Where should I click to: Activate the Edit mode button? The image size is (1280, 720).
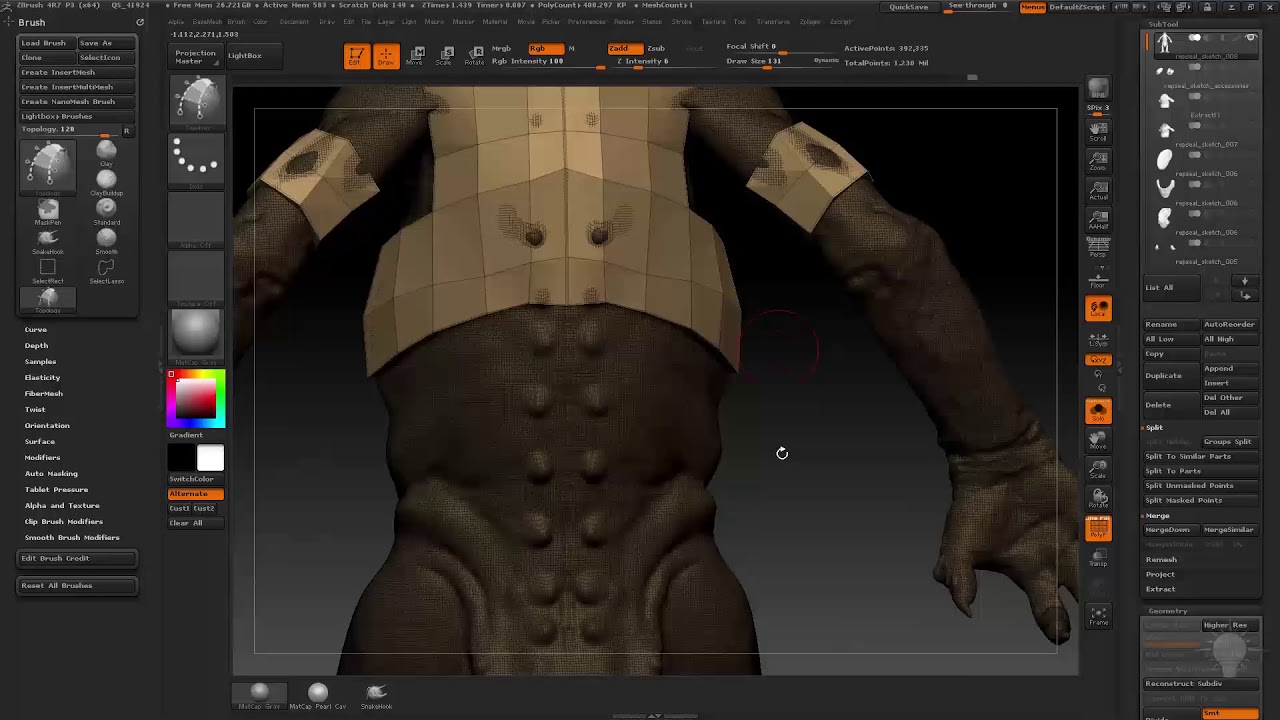(356, 56)
